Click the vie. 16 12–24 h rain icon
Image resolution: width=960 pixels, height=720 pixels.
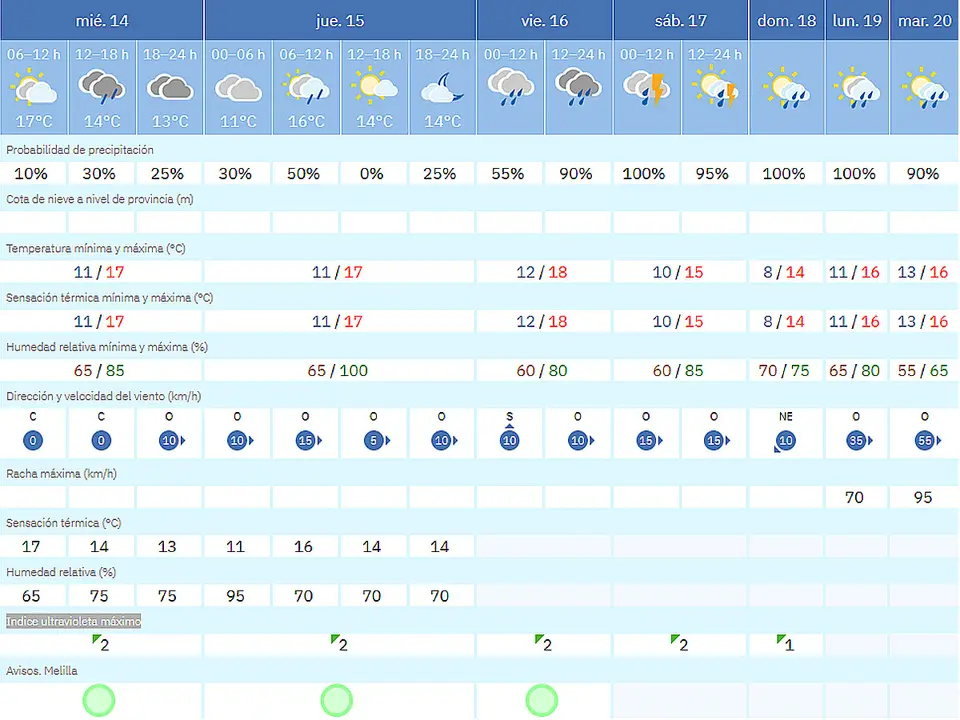point(579,88)
